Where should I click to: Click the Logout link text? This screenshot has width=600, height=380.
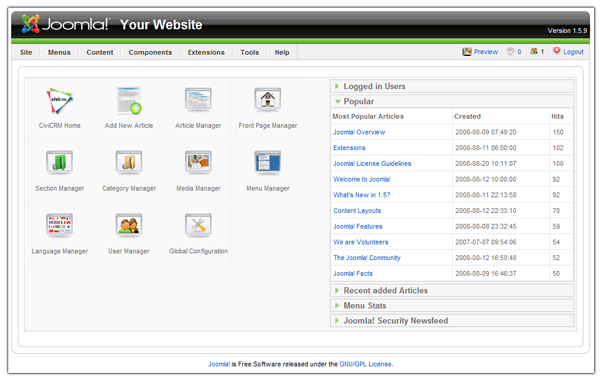573,52
